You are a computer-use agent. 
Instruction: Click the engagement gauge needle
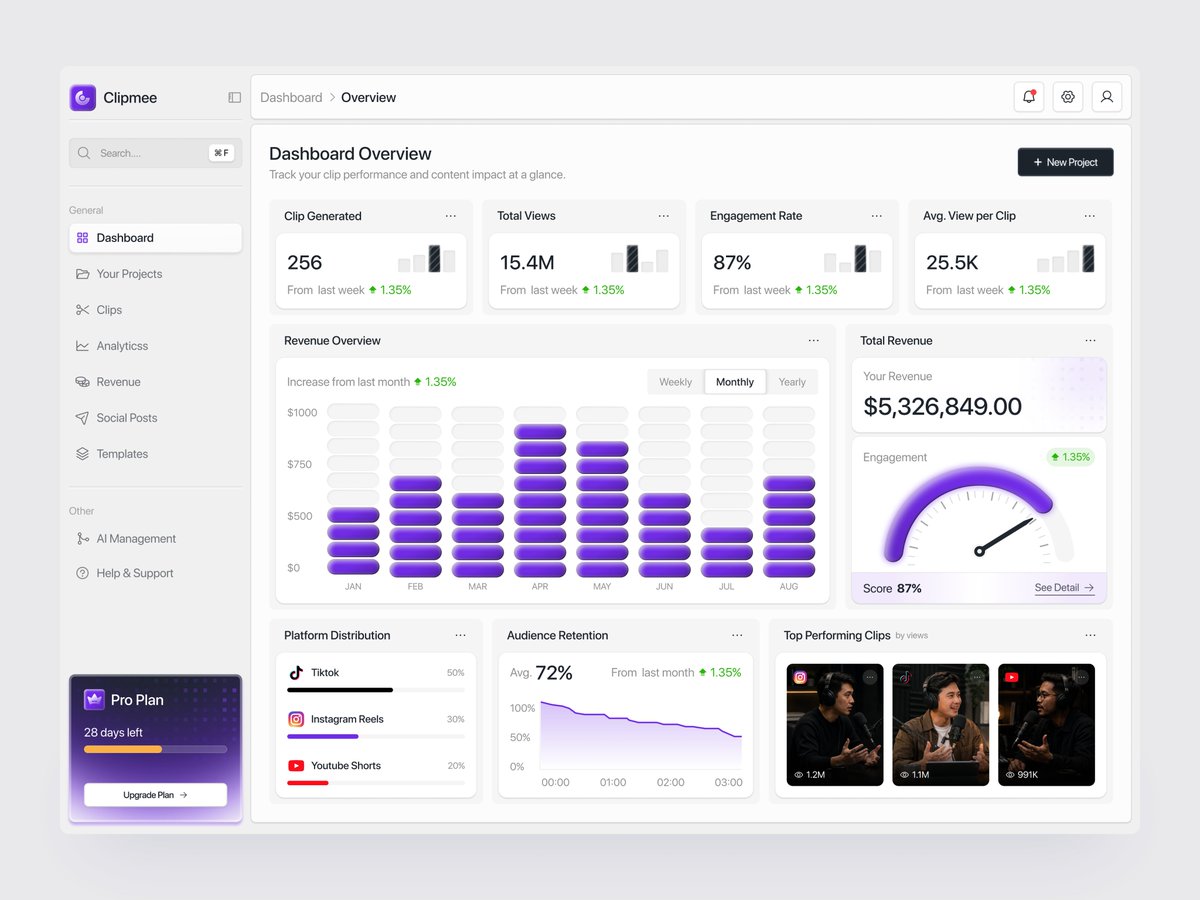point(1004,537)
